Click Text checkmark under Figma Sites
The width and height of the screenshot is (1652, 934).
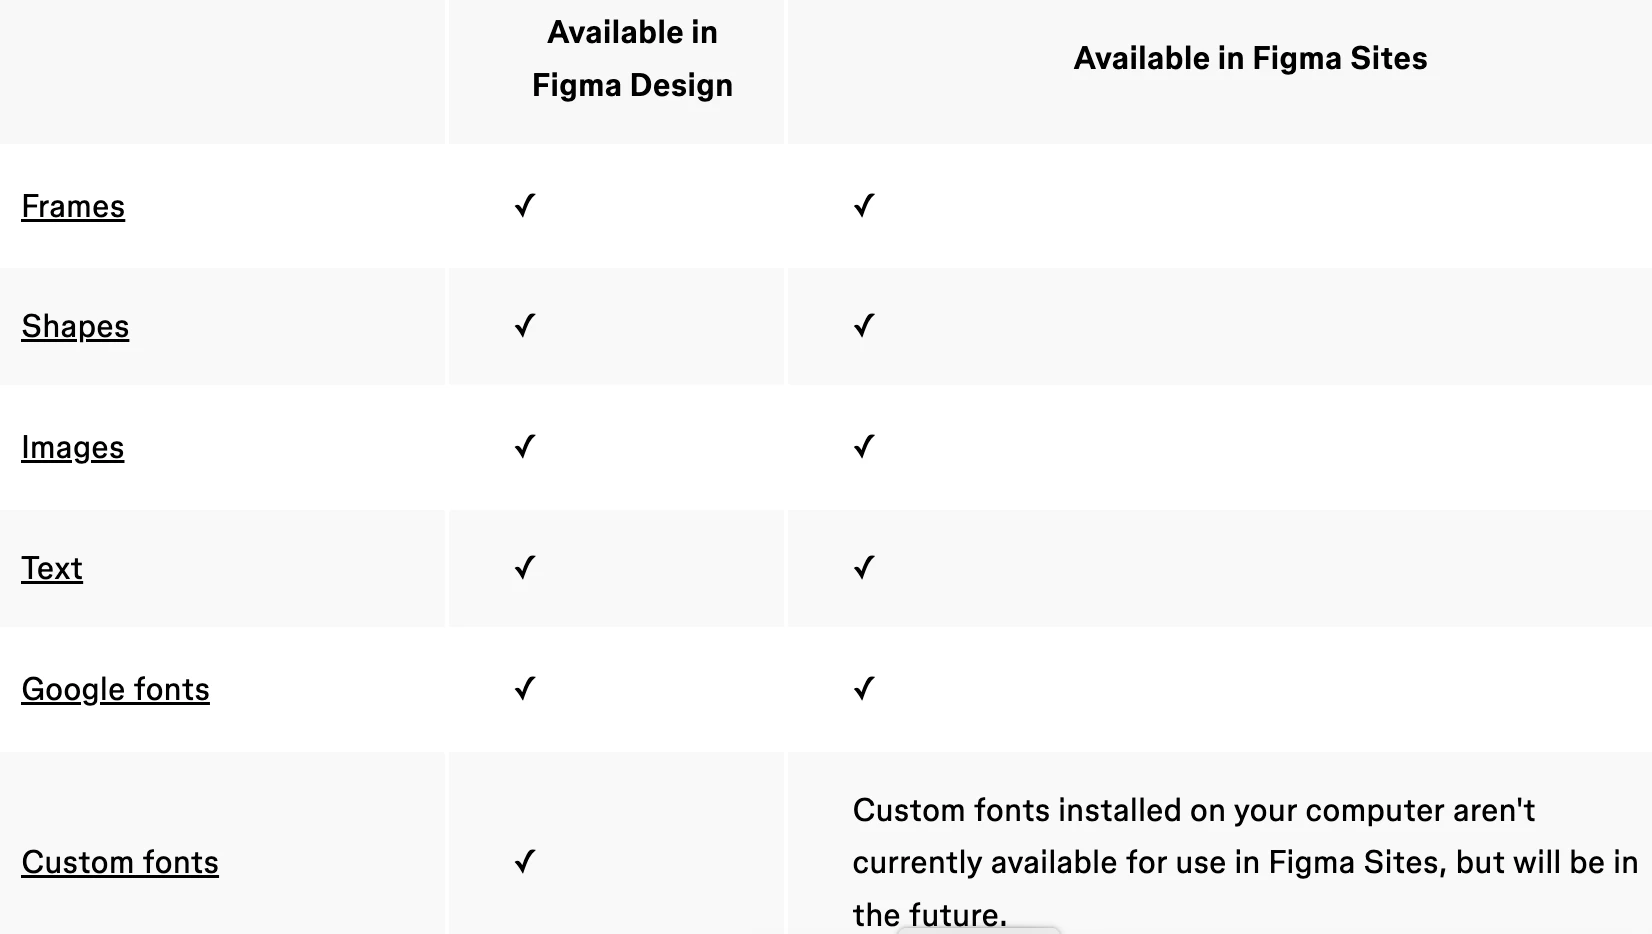pos(864,568)
